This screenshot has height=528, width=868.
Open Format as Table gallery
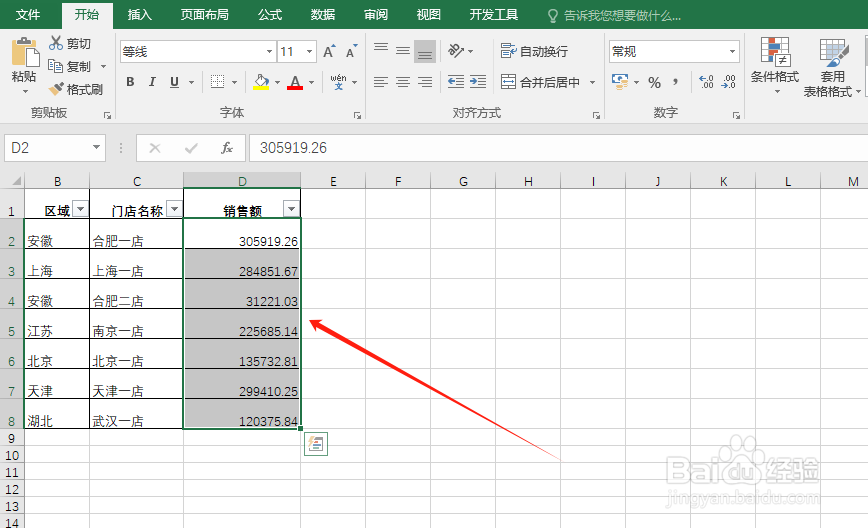coord(832,66)
